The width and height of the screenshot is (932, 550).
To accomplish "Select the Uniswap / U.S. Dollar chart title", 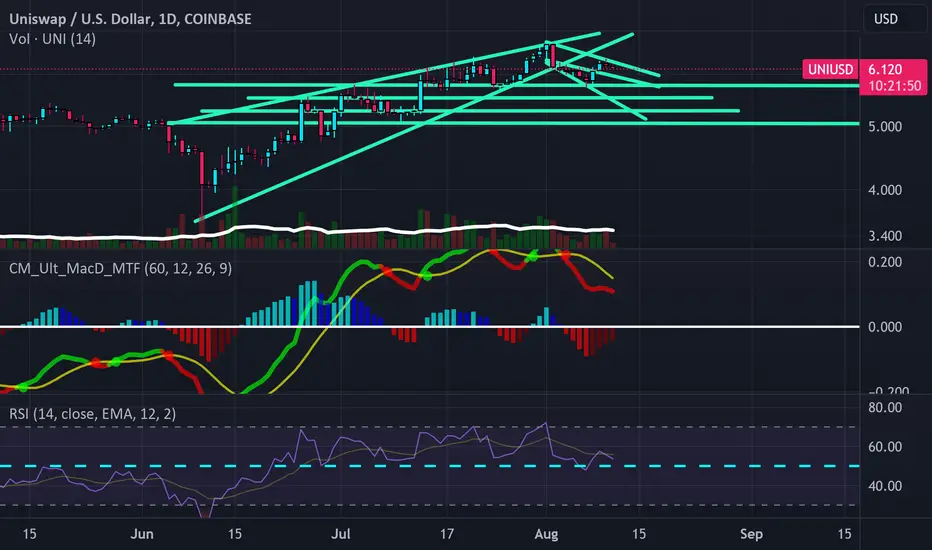I will tap(130, 19).
